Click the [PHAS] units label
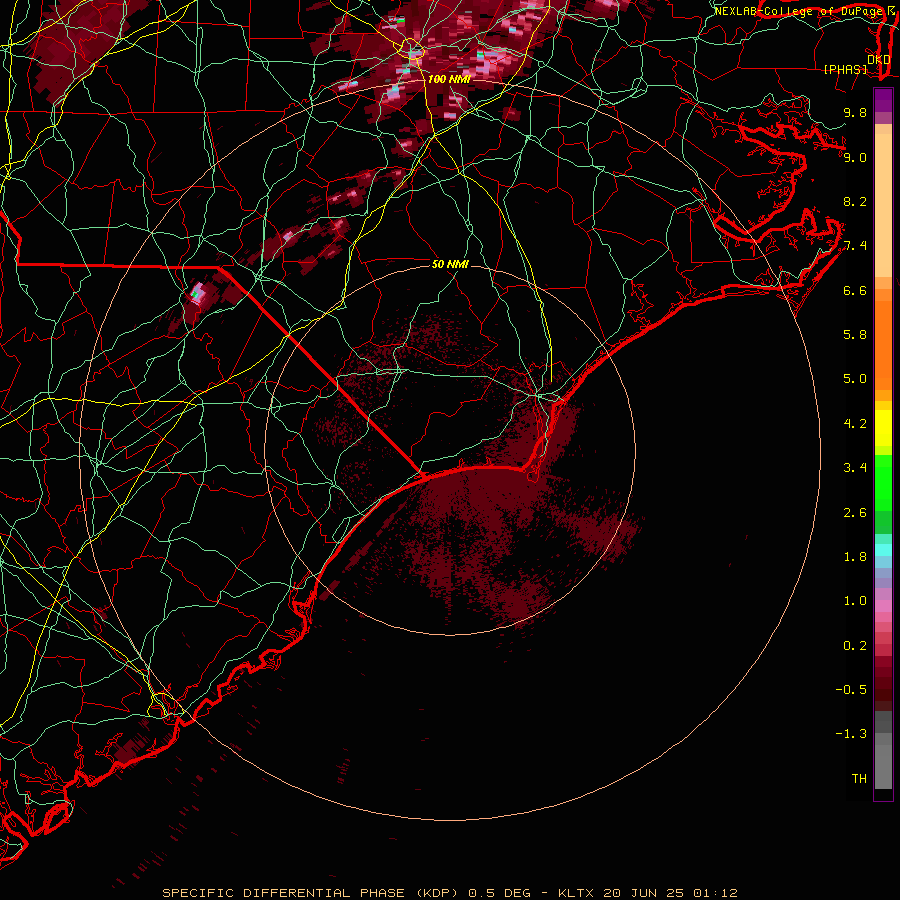 click(845, 70)
